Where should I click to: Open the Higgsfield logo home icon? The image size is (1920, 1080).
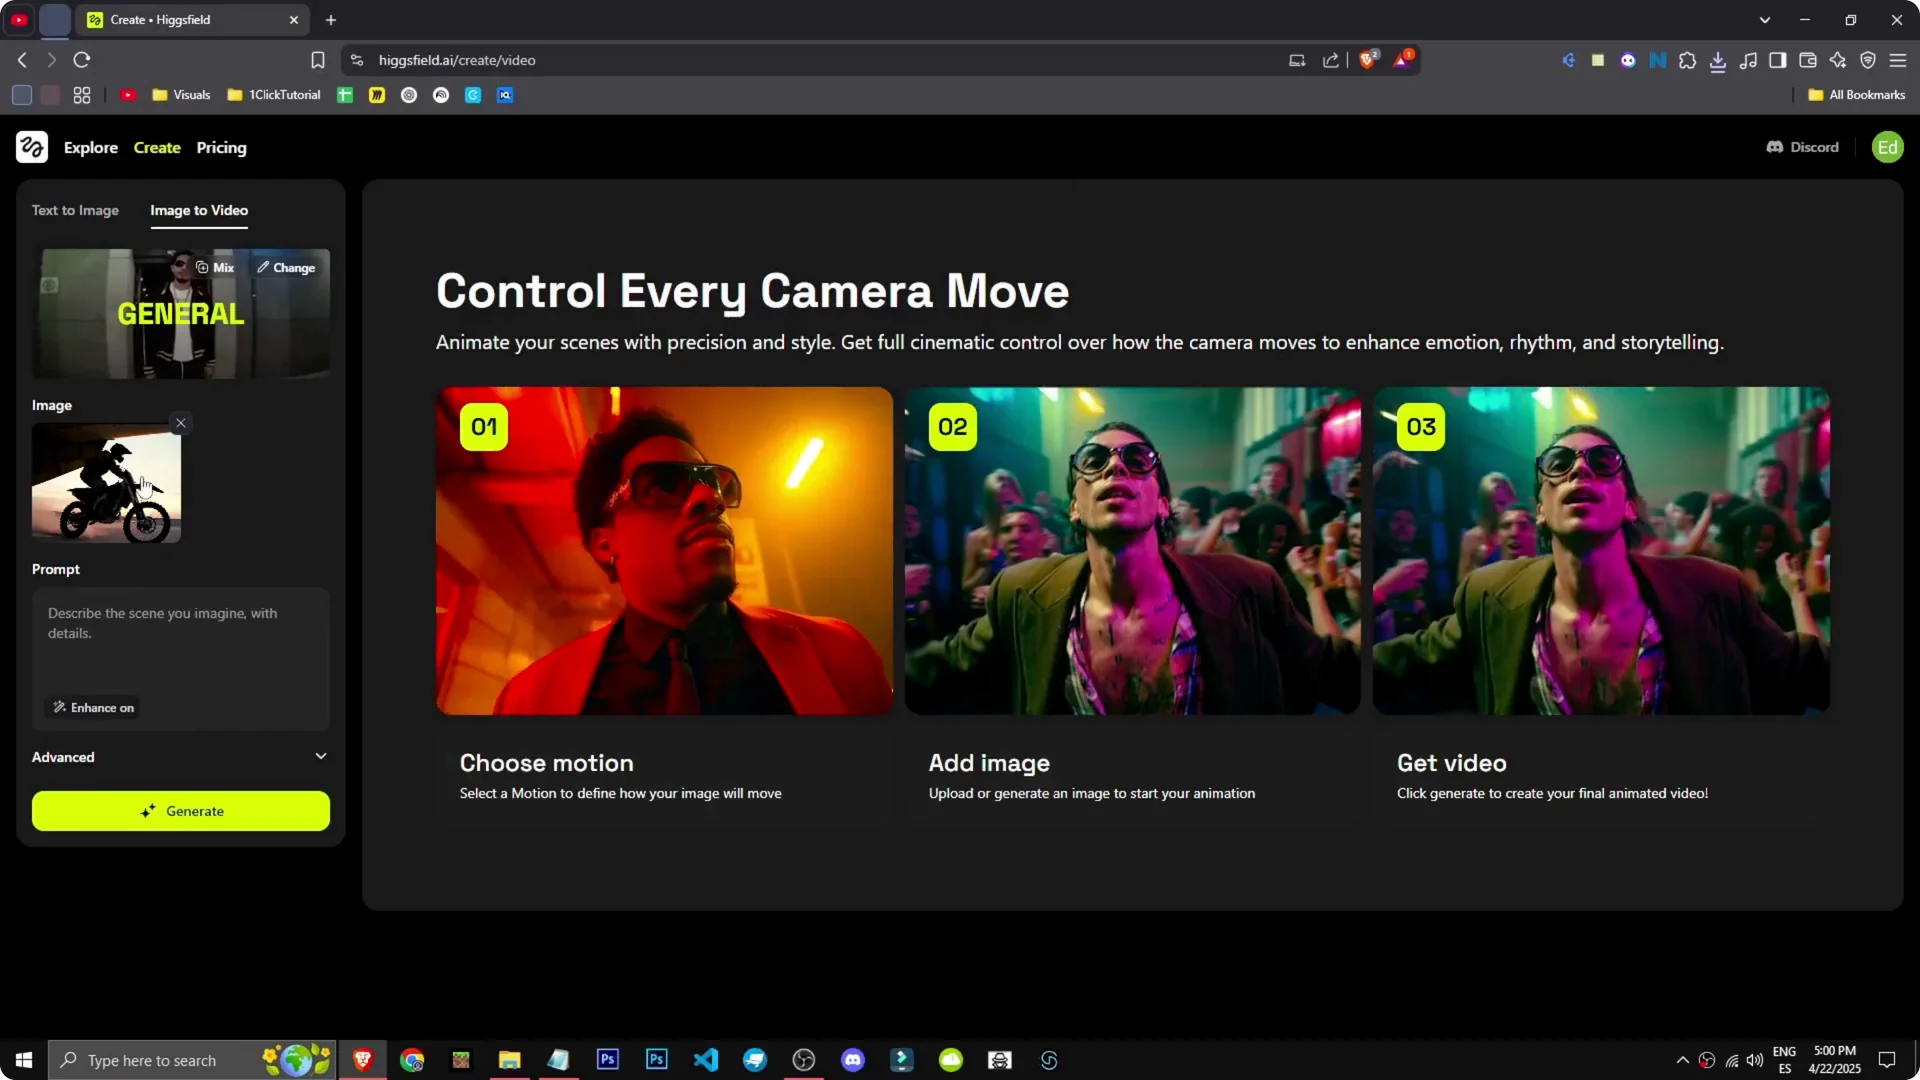(32, 147)
